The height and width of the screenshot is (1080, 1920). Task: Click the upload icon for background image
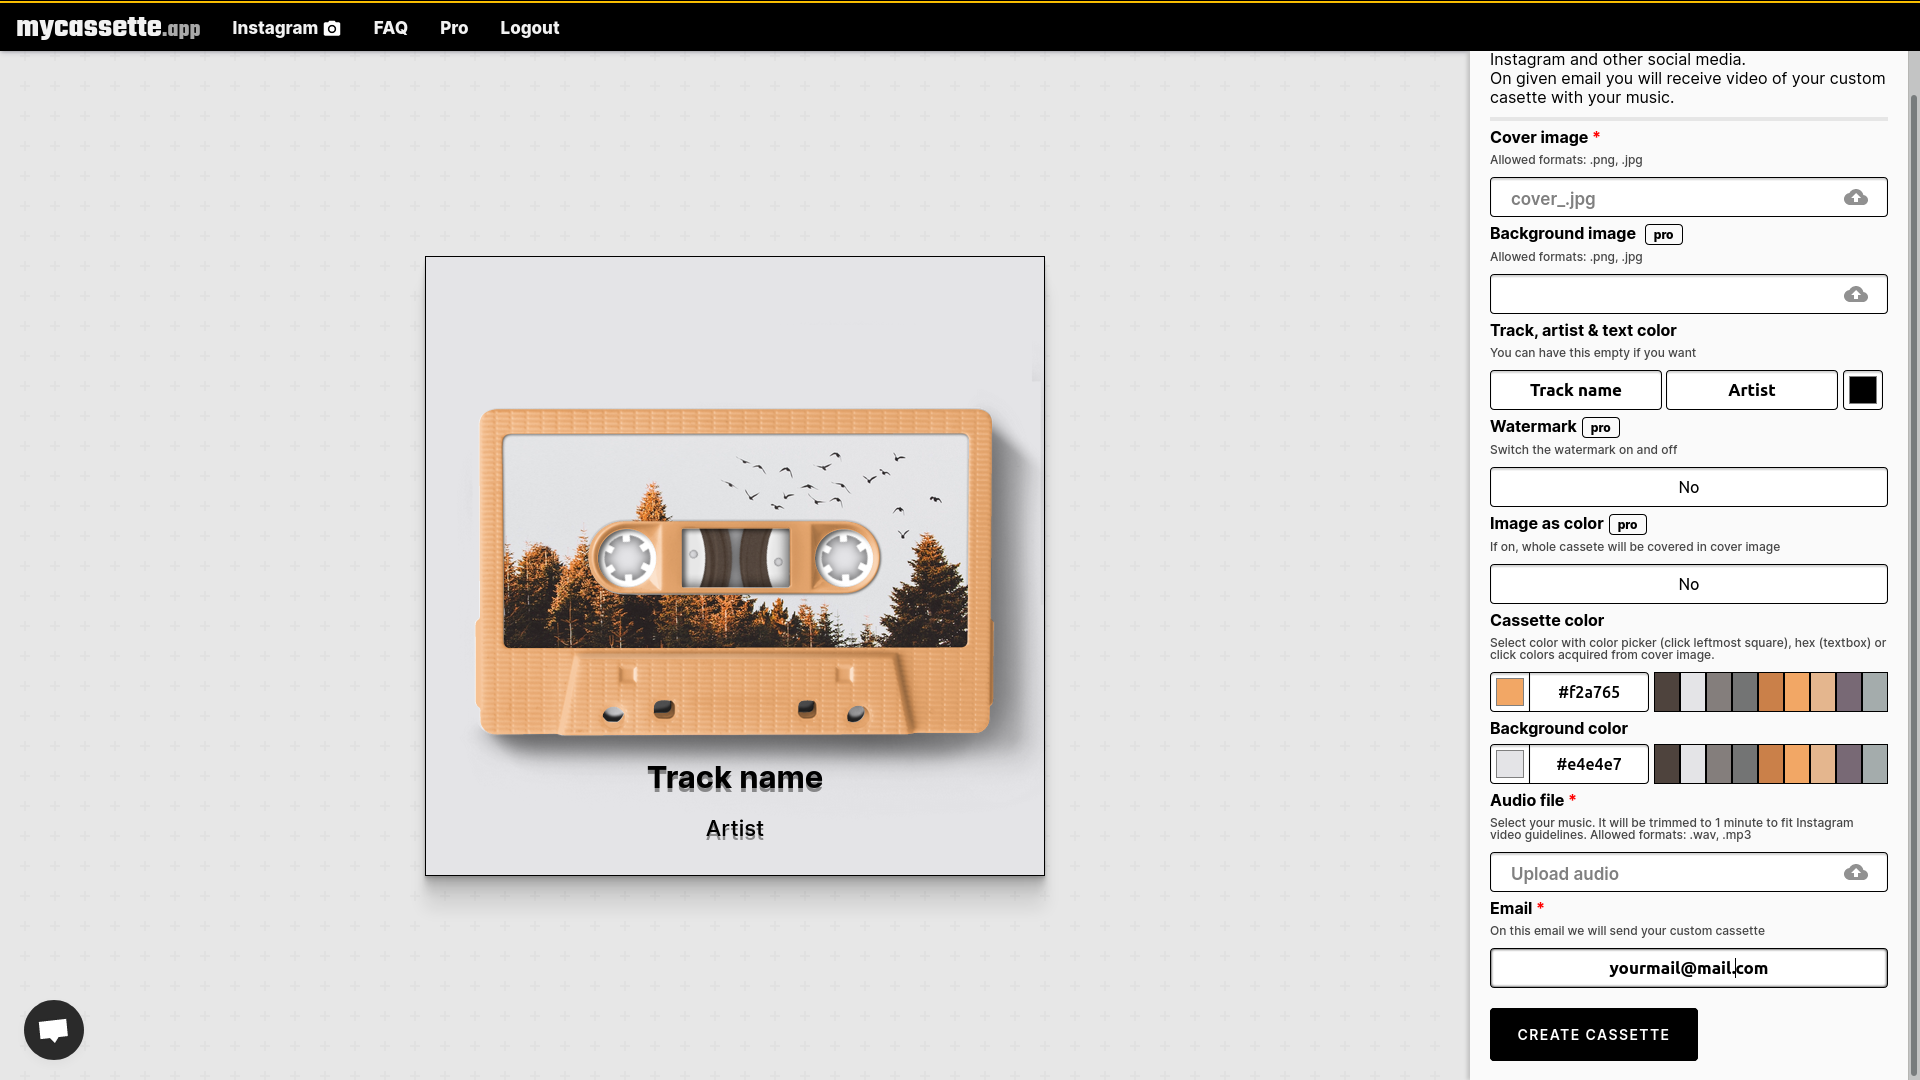[x=1855, y=294]
